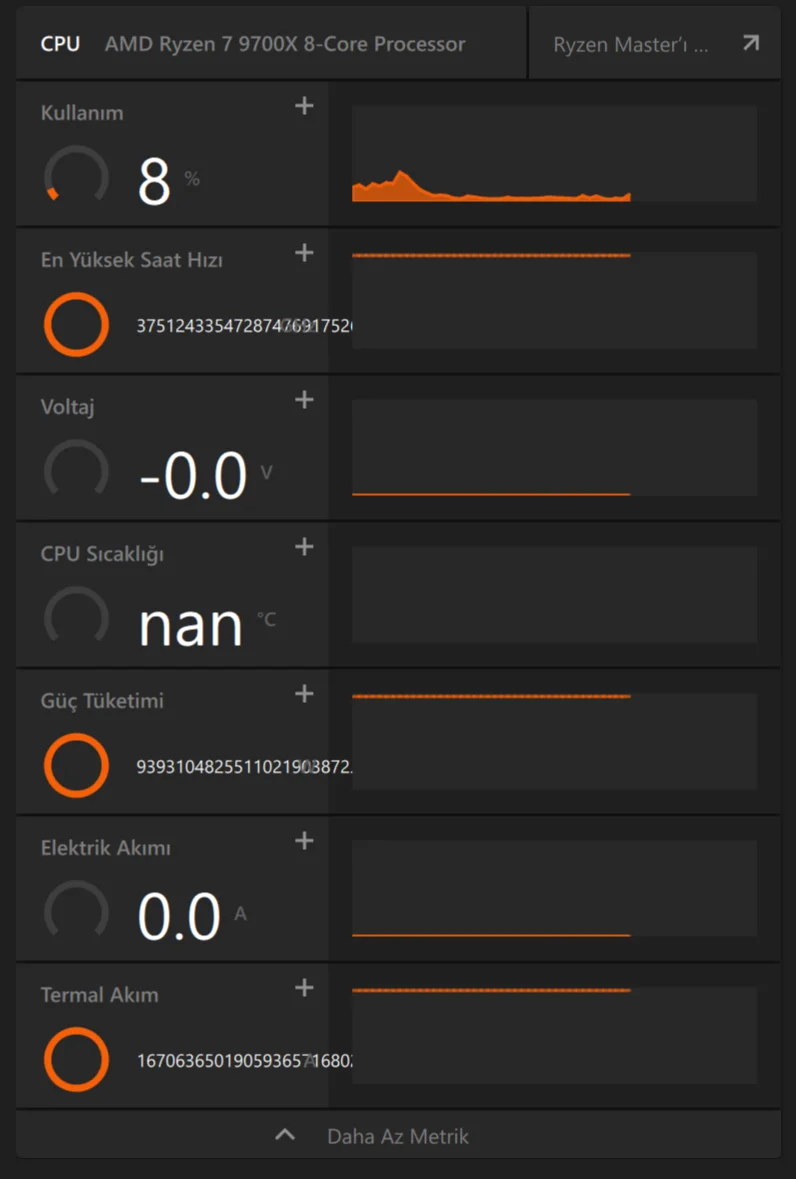
Task: Click the plus icon for Elektrik Akımı
Action: (305, 841)
